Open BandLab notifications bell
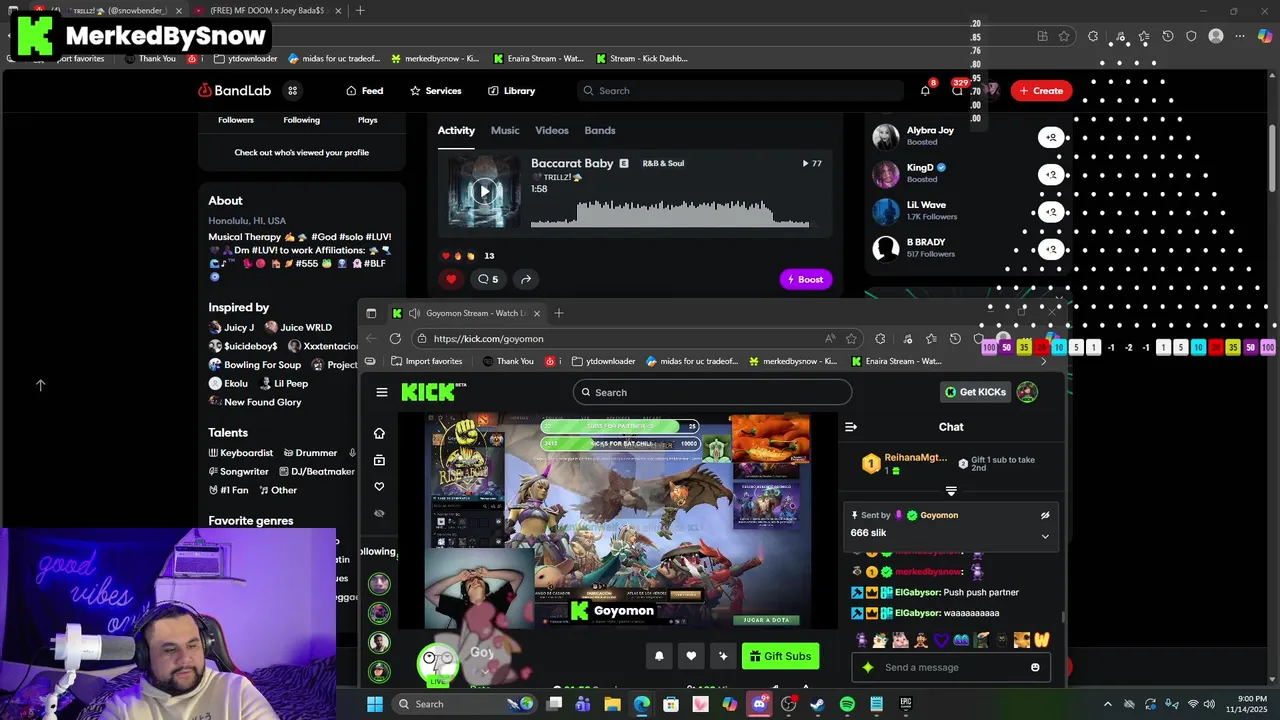The height and width of the screenshot is (720, 1280). coord(925,91)
